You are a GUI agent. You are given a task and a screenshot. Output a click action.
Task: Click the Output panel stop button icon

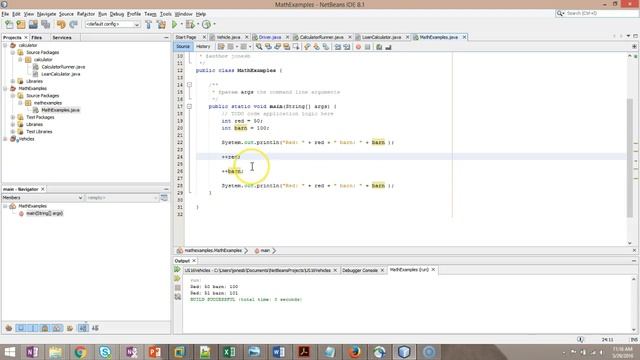pyautogui.click(x=177, y=288)
